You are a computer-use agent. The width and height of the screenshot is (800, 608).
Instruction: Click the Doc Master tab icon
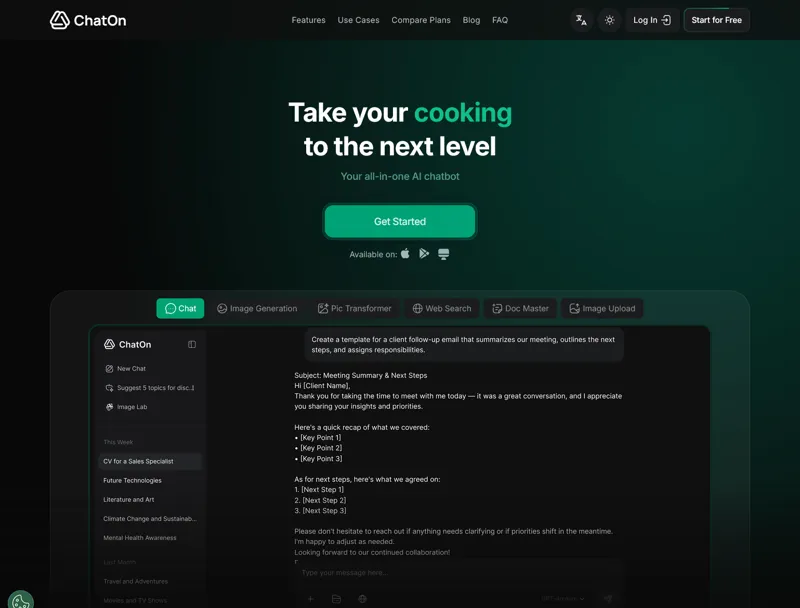[x=497, y=308]
